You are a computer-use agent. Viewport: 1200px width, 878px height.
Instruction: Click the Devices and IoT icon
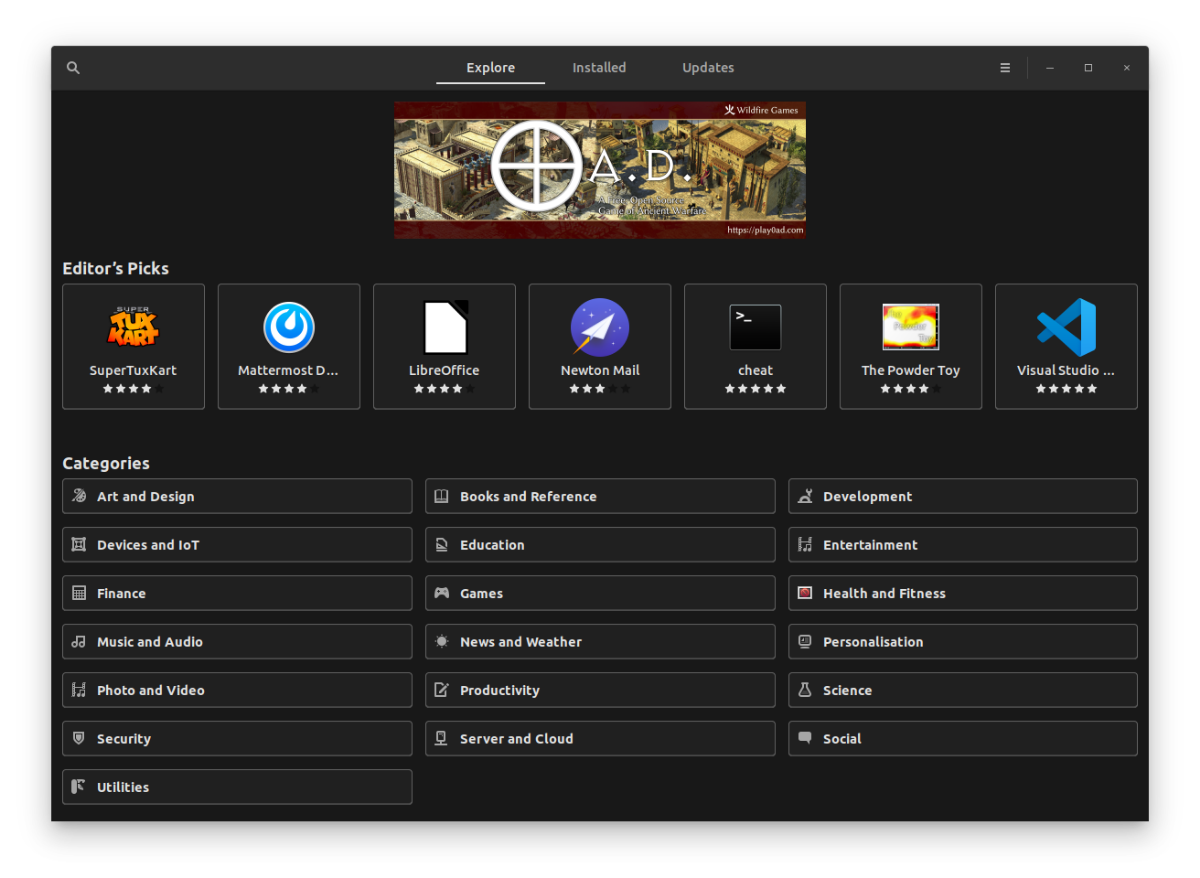79,545
